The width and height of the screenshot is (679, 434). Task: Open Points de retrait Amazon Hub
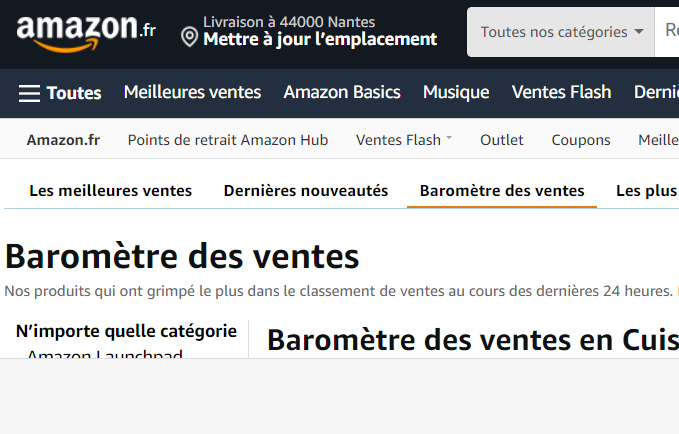coord(228,140)
